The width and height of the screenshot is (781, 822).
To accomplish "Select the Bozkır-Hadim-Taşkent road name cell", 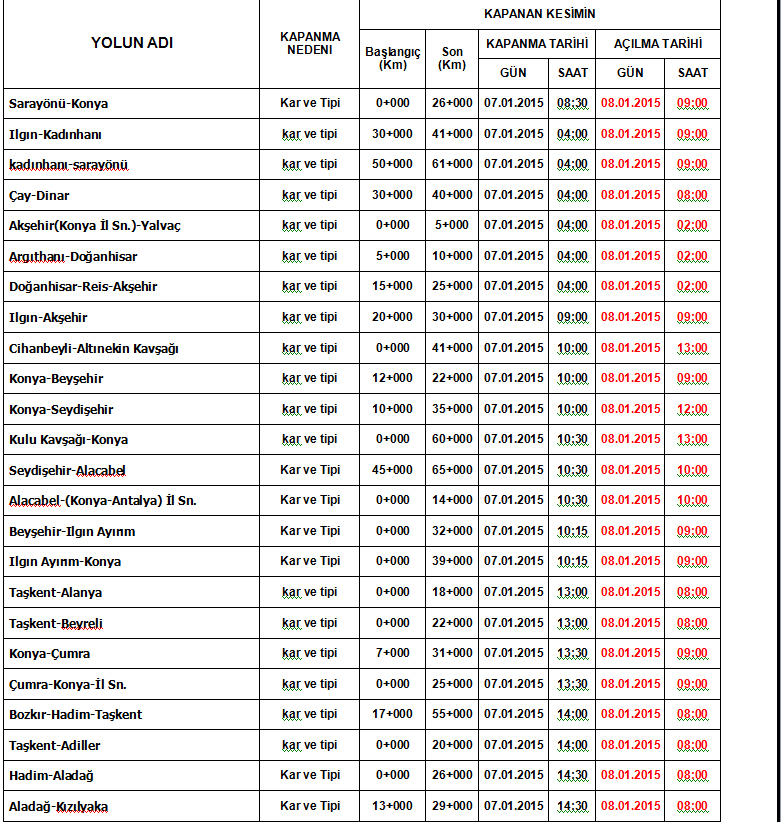I will pos(76,714).
